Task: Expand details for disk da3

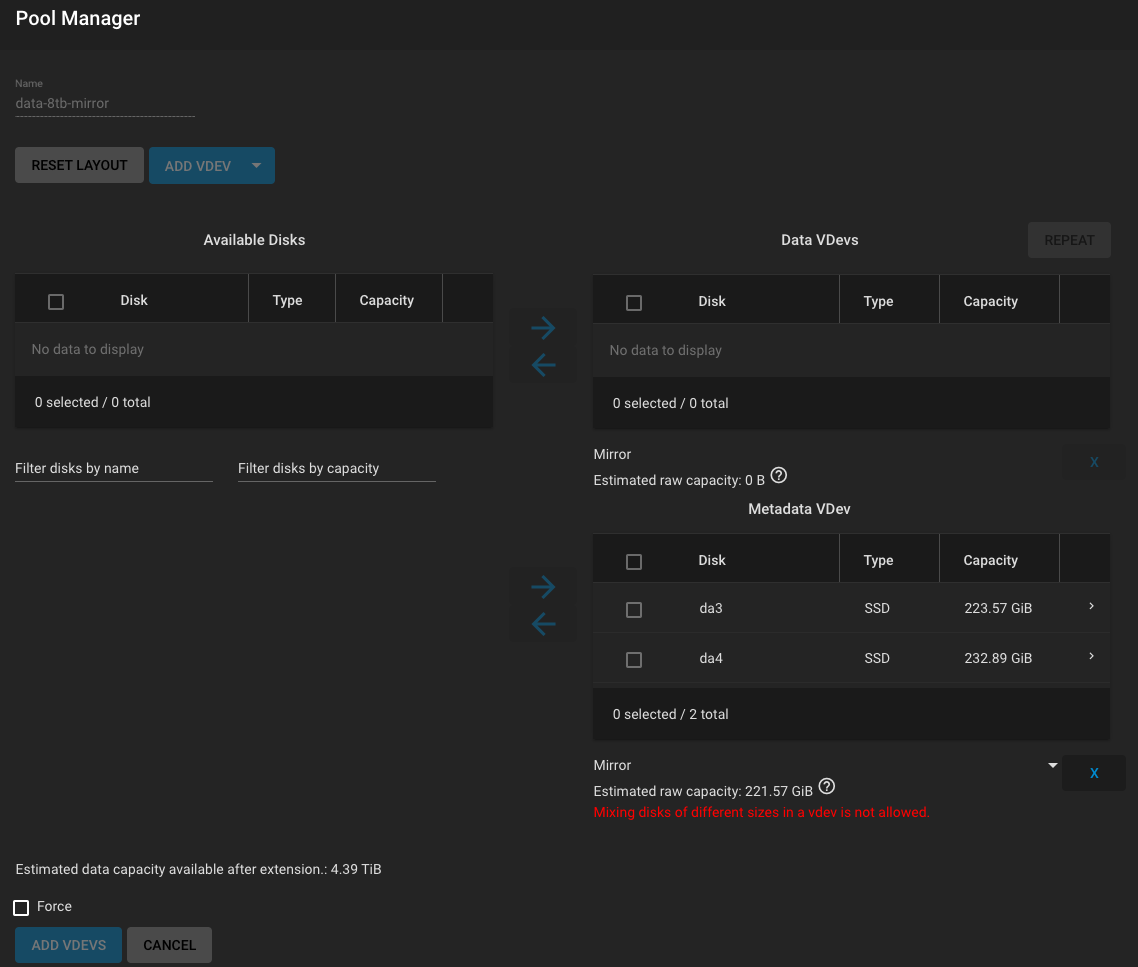Action: pyautogui.click(x=1091, y=606)
